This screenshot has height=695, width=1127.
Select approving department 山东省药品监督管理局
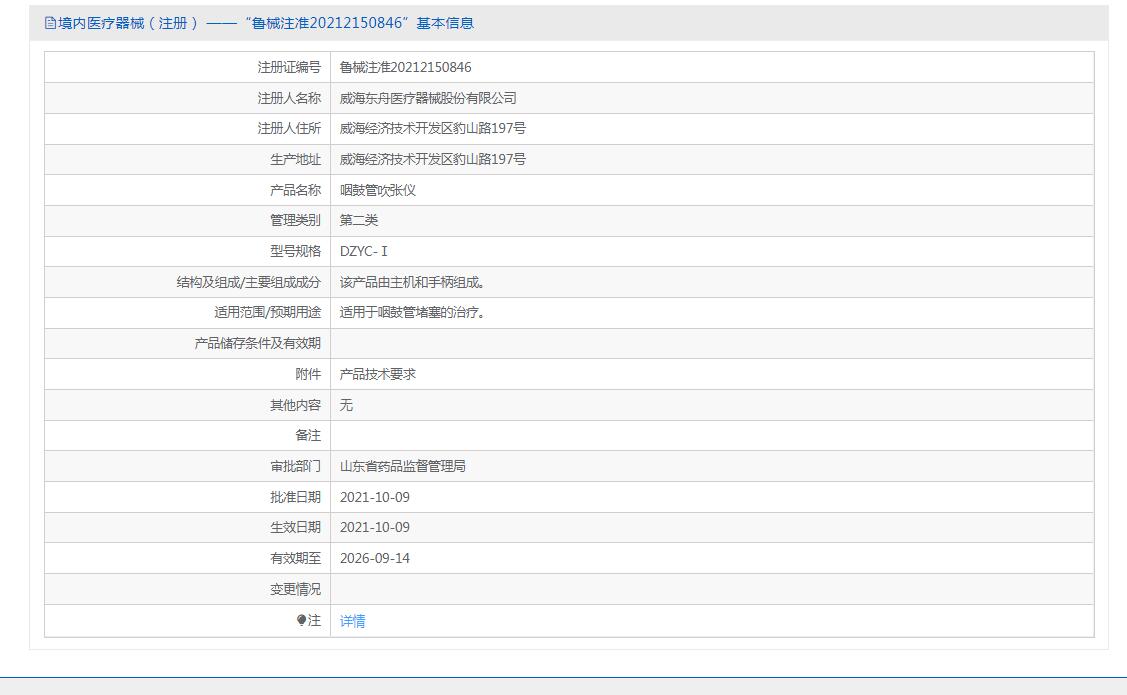point(402,466)
